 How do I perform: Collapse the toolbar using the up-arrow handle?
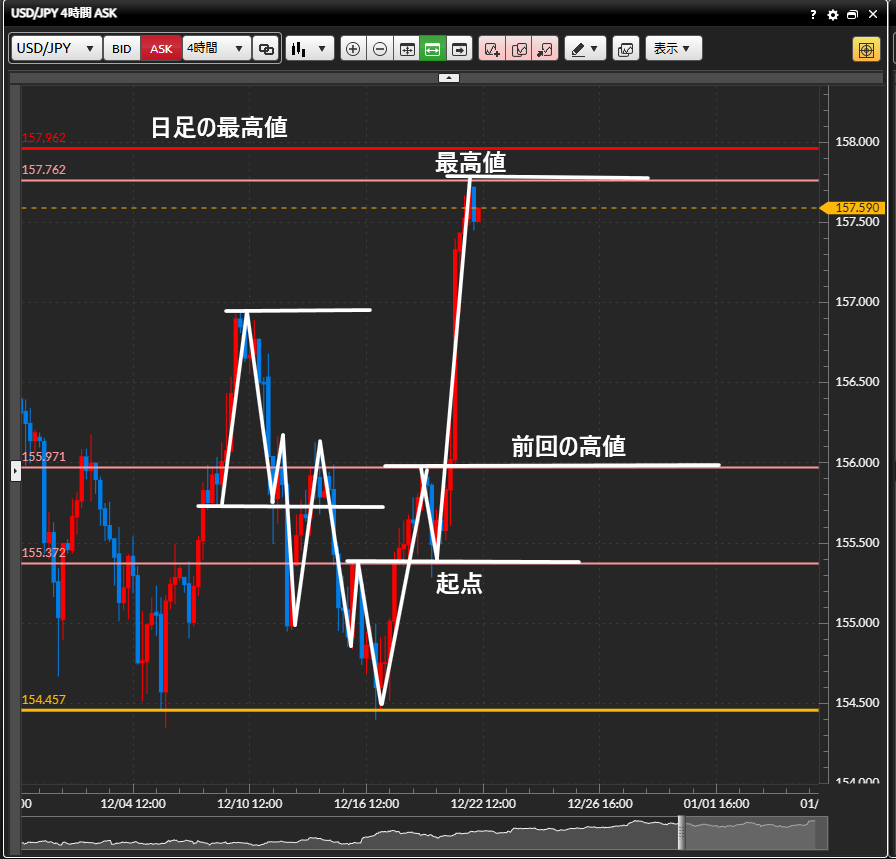[450, 77]
